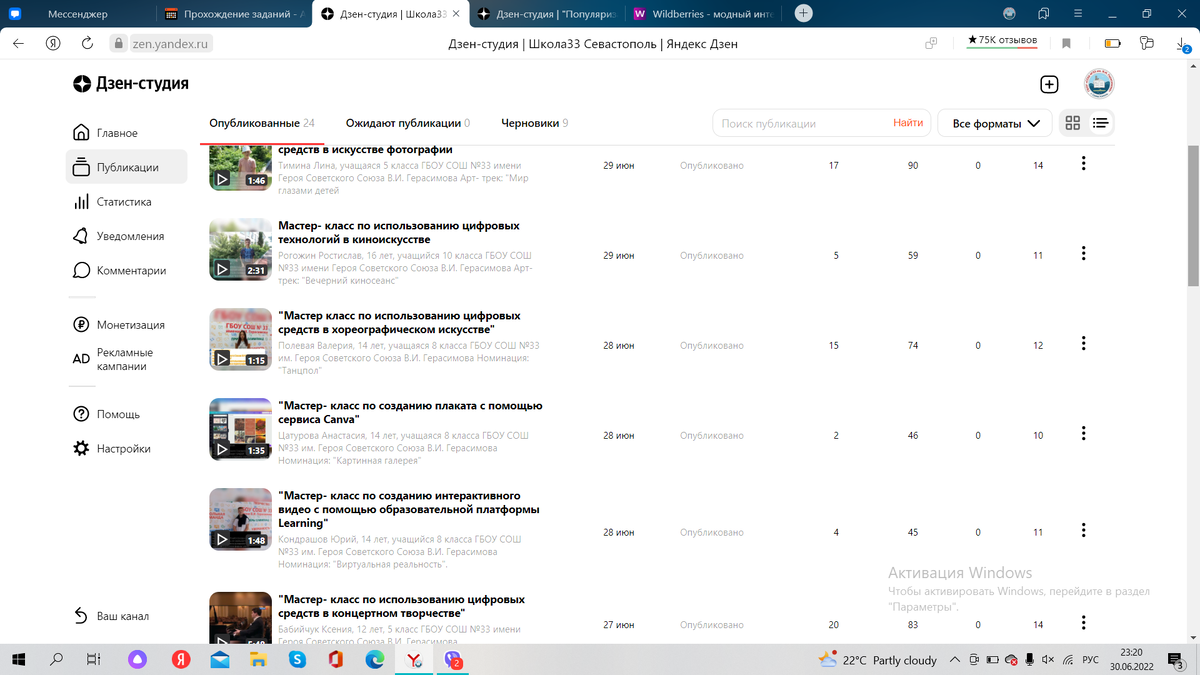
Task: Play the 1:15 choreography video thumbnail
Action: click(240, 339)
